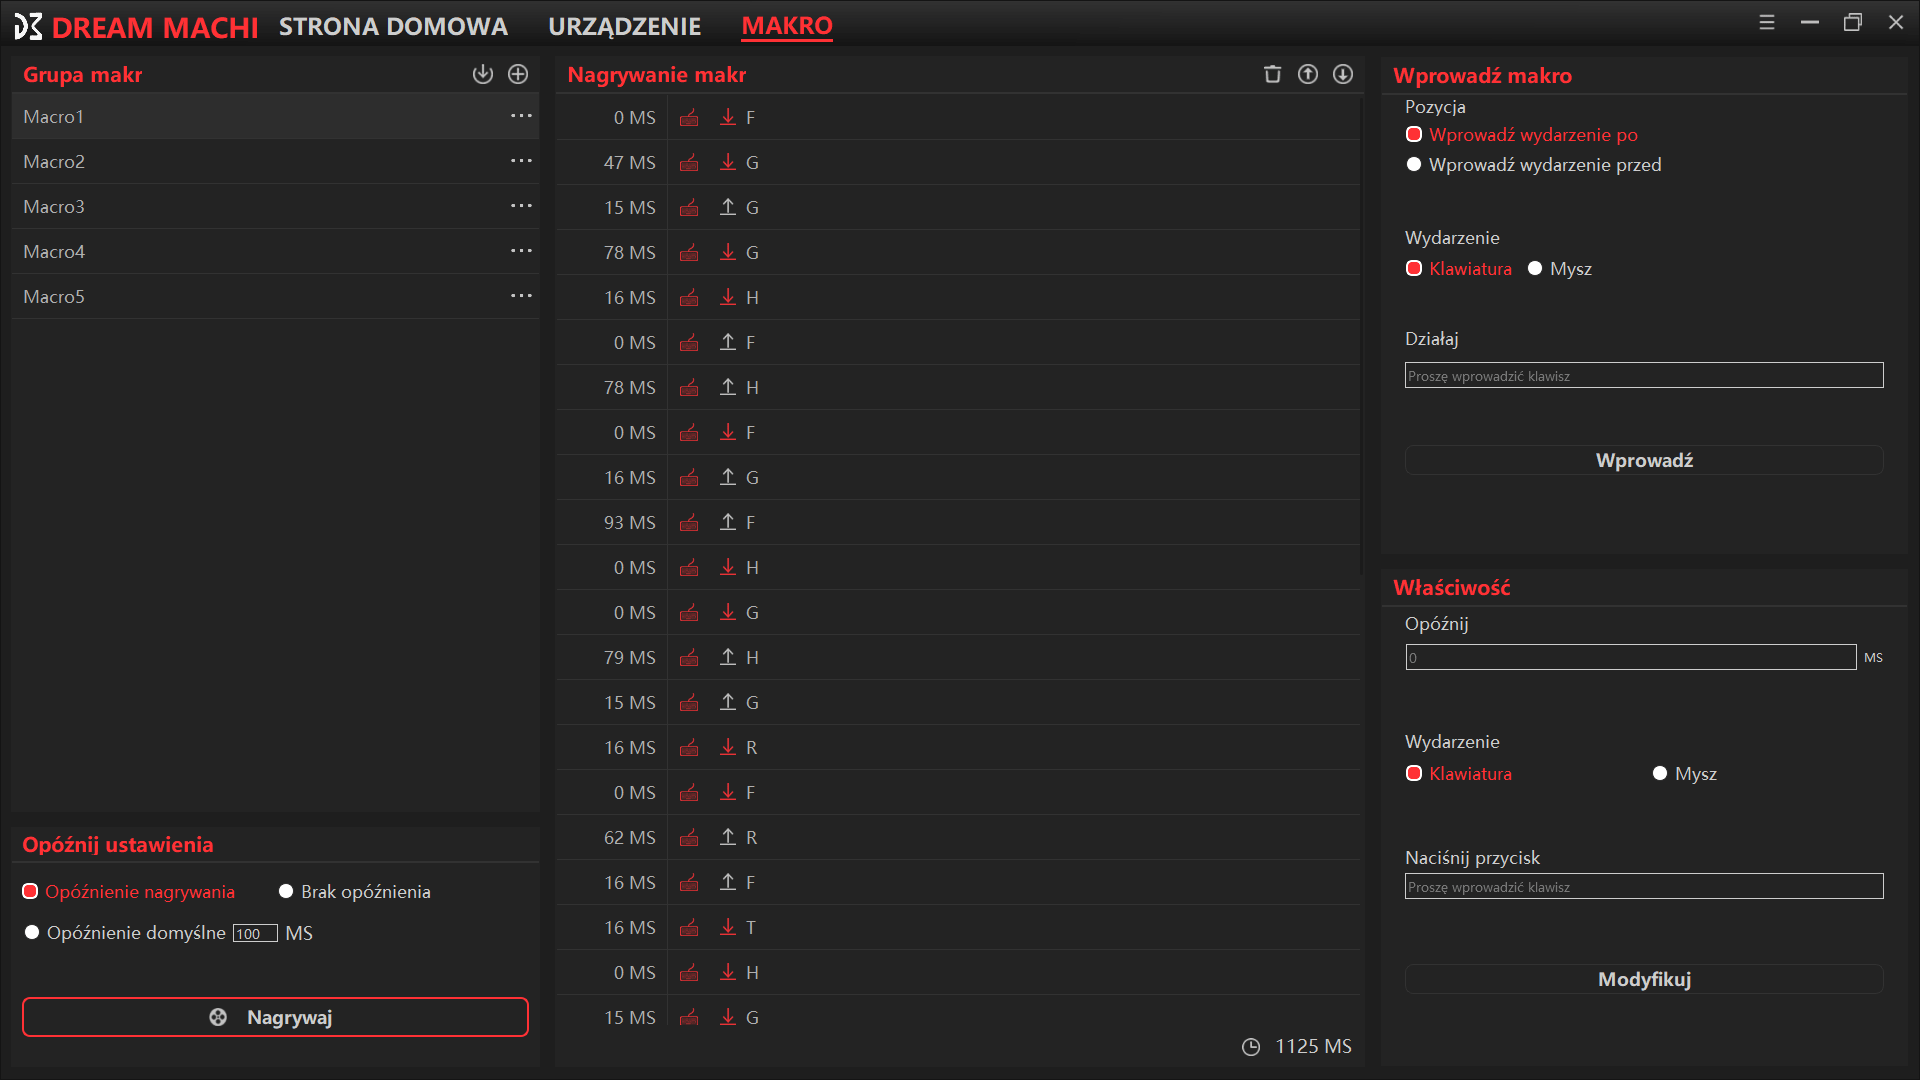
Task: Click the clock icon next to 1125 MS
Action: click(x=1251, y=1047)
